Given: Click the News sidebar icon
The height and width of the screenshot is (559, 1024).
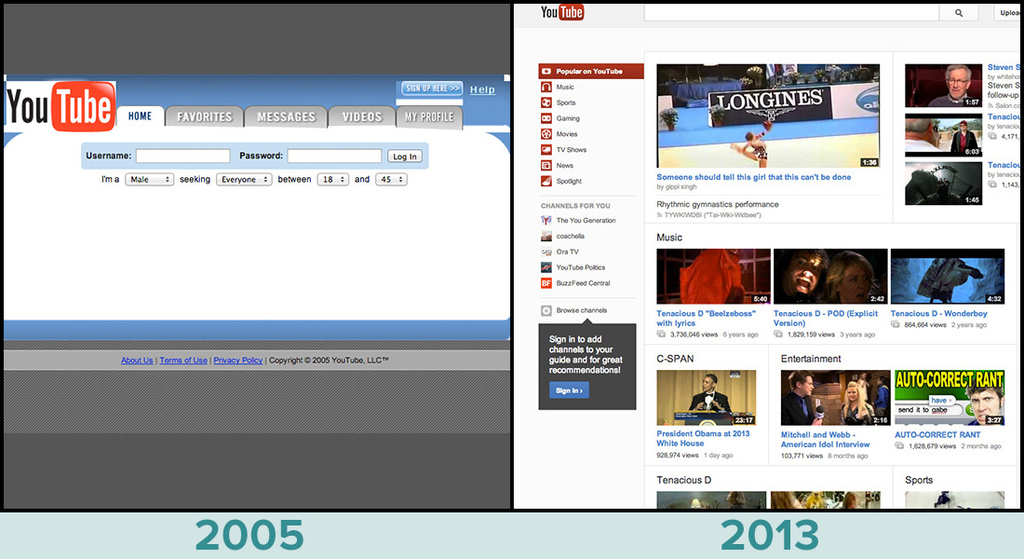Looking at the screenshot, I should click(x=547, y=165).
